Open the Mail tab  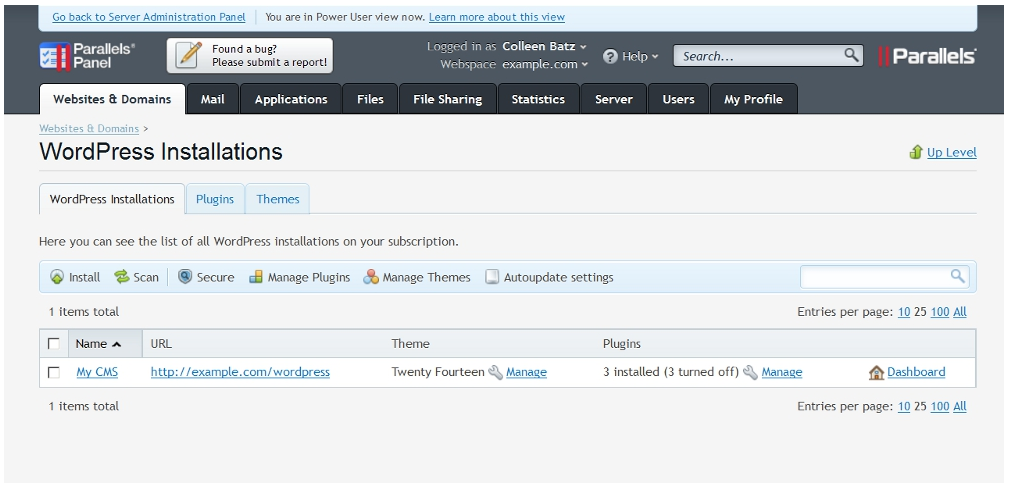tap(213, 99)
